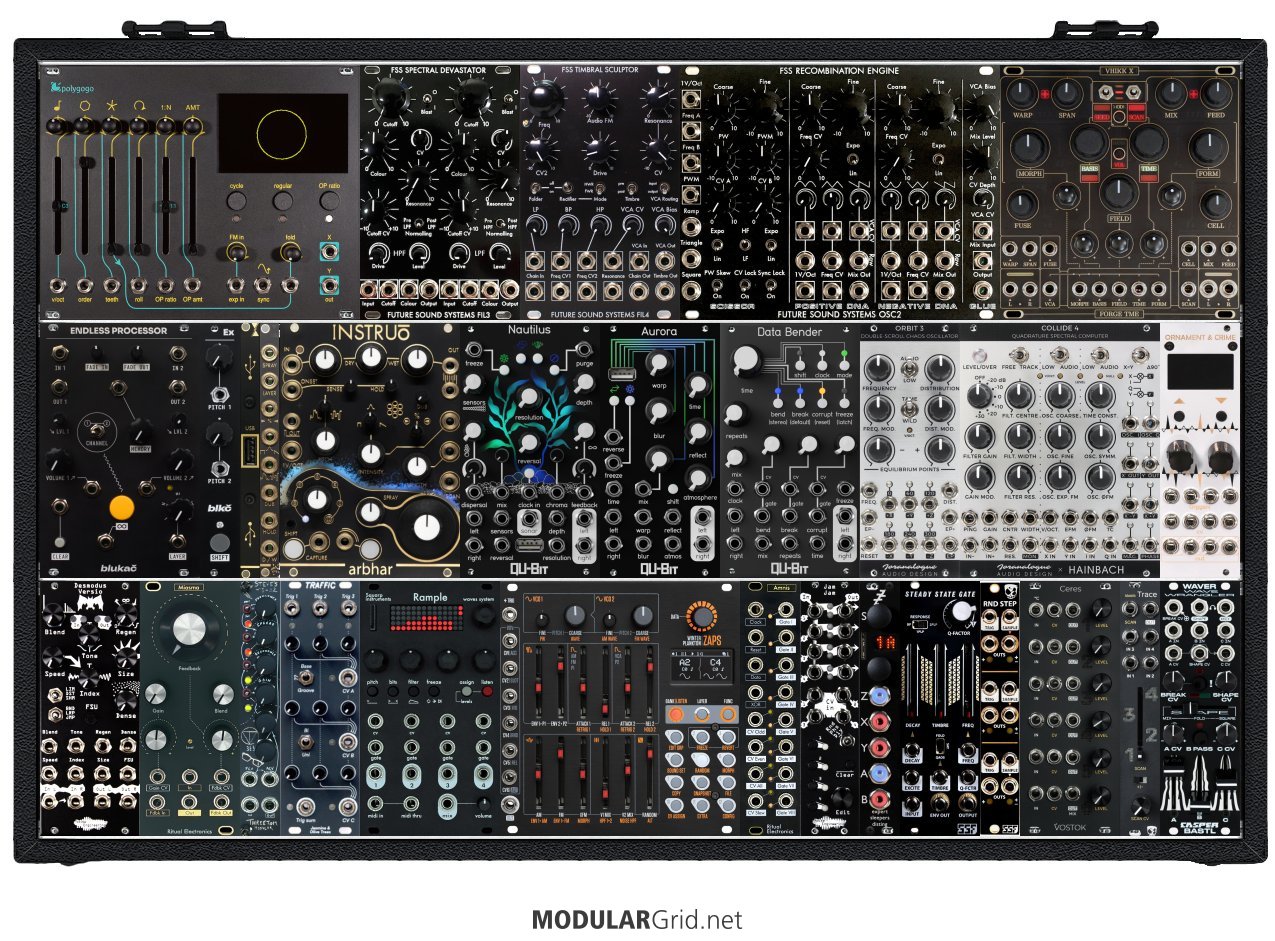This screenshot has height=941, width=1275.
Task: Click the star teeth icon on polygogo
Action: tap(112, 104)
